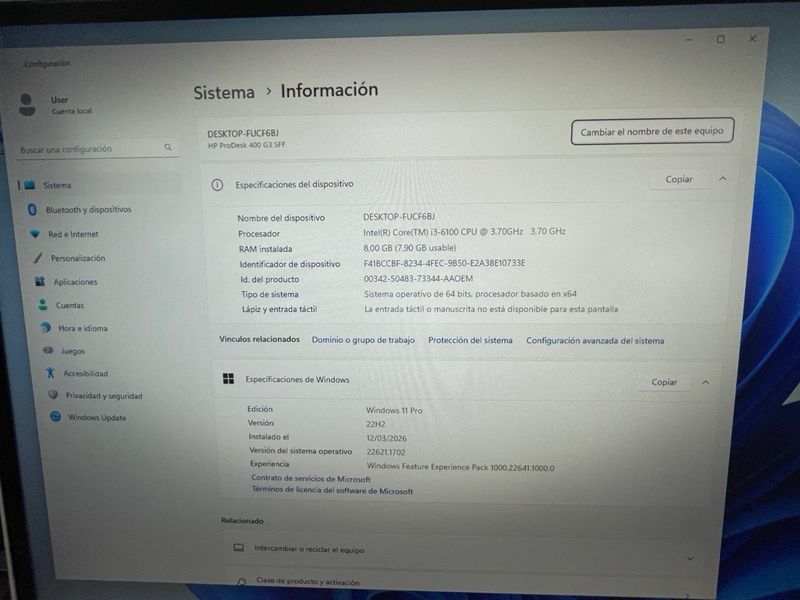Go back to Sistema in breadcrumb
This screenshot has height=600, width=800.
(224, 92)
